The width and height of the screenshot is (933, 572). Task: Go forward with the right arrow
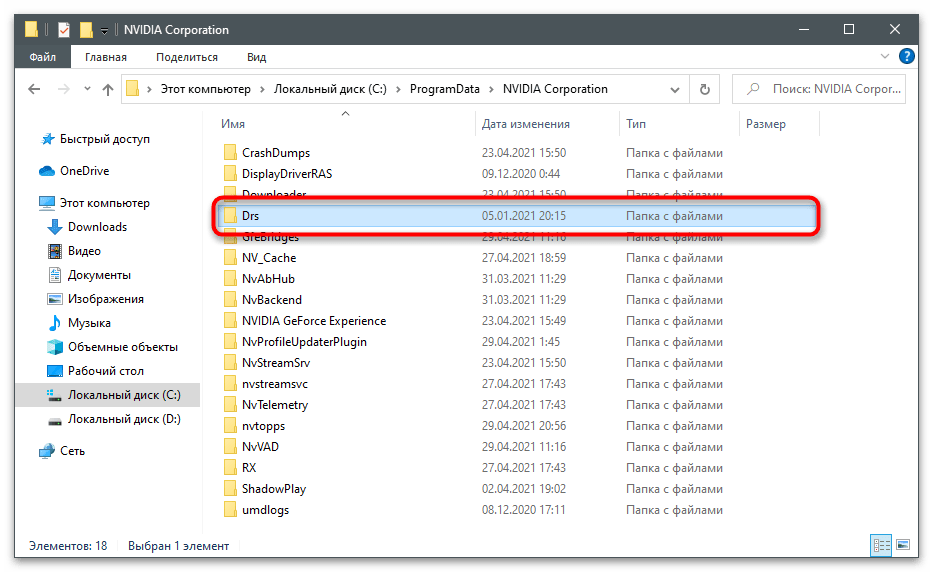[63, 89]
